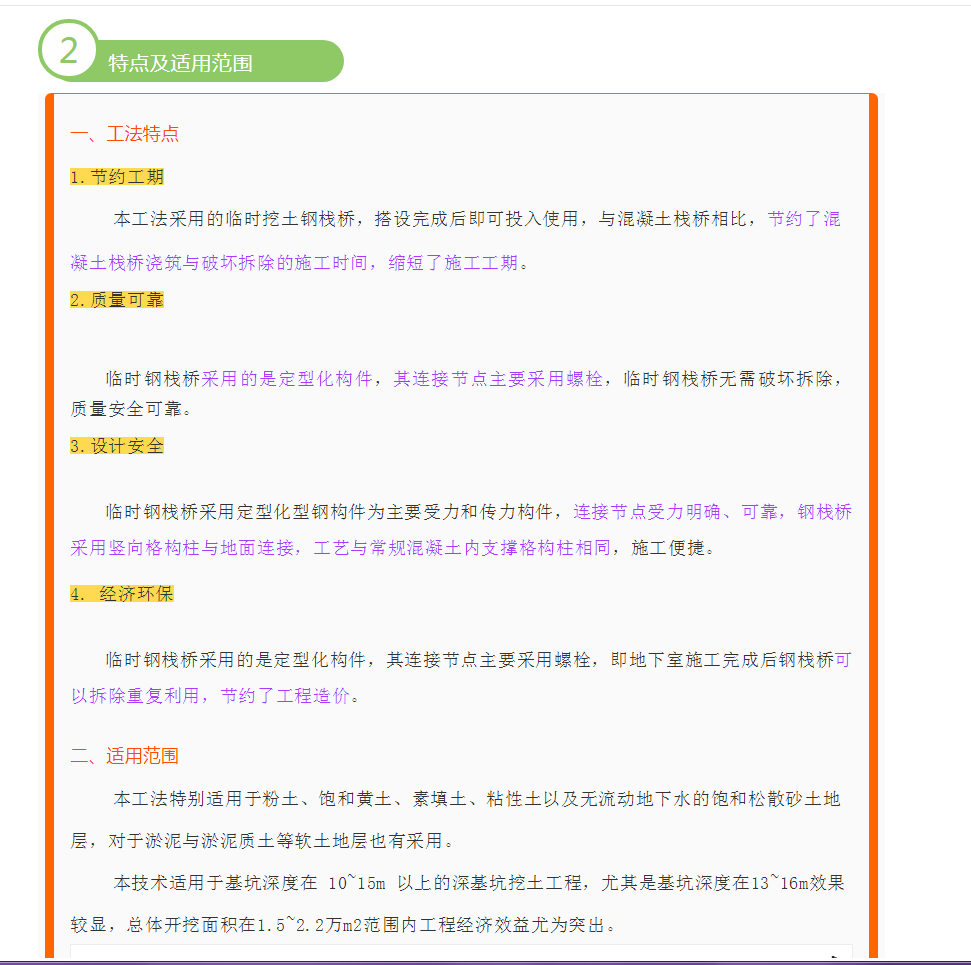This screenshot has width=971, height=965.
Task: Click the text 质量安全可靠。
Action: coord(131,409)
